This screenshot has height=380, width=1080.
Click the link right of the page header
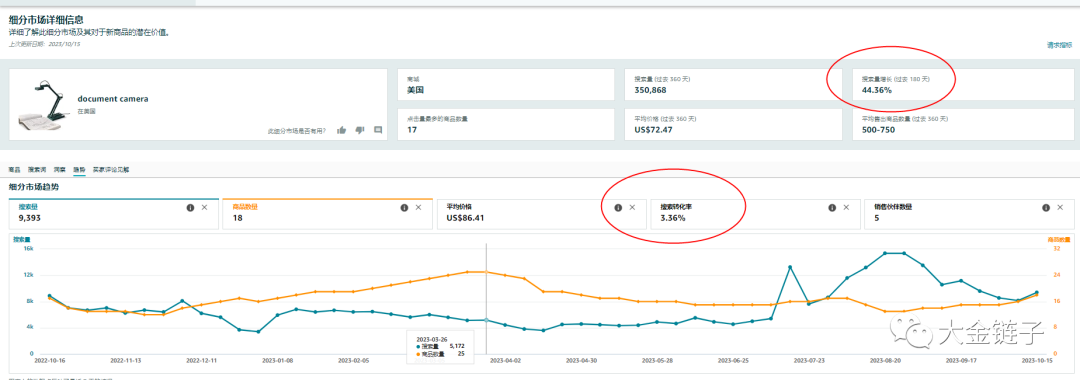[x=1059, y=45]
